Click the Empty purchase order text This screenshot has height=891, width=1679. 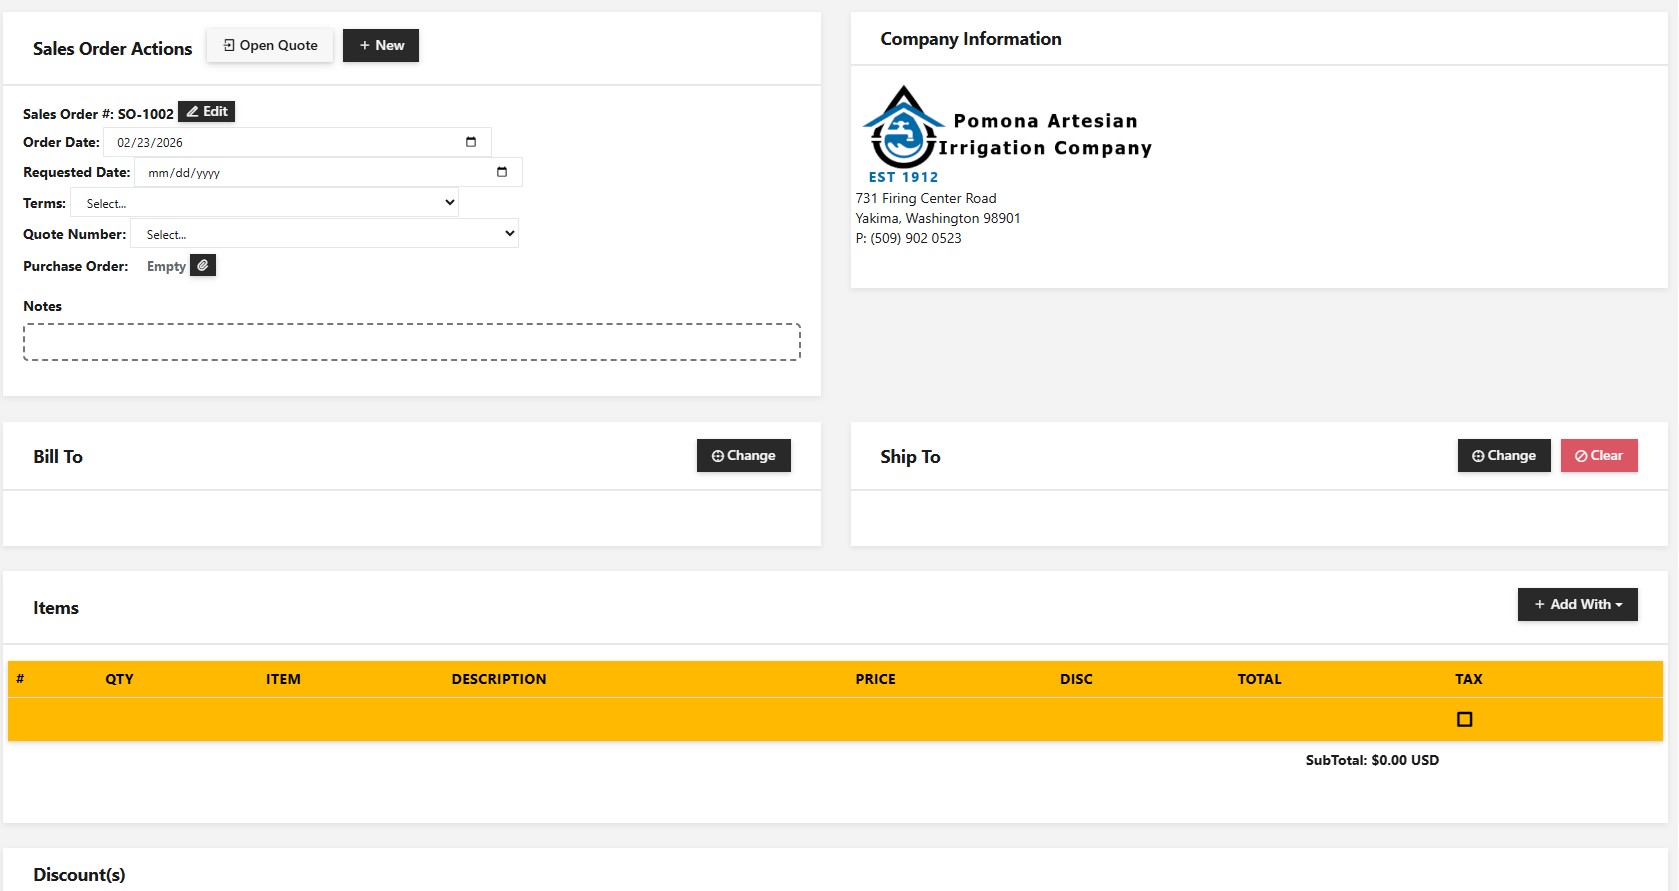coord(166,266)
